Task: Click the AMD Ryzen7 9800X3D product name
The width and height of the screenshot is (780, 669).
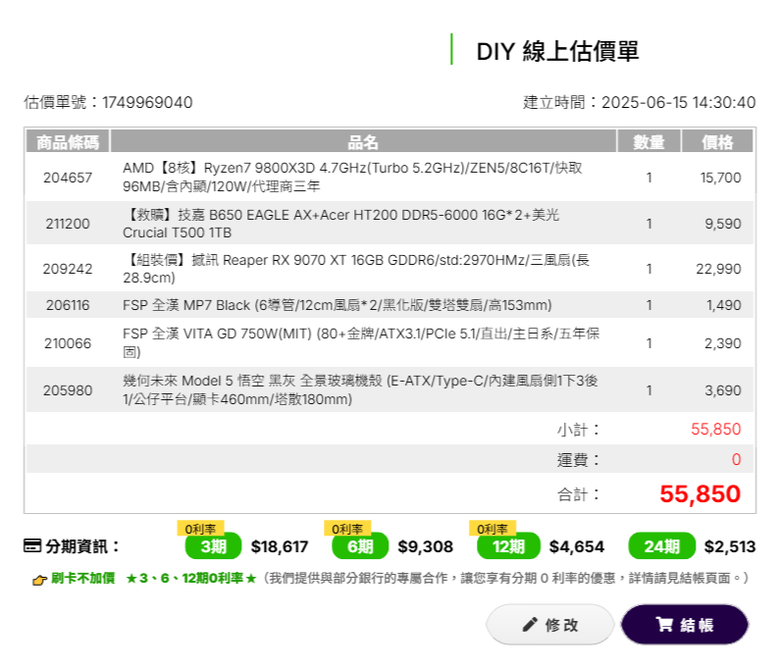Action: (x=352, y=177)
